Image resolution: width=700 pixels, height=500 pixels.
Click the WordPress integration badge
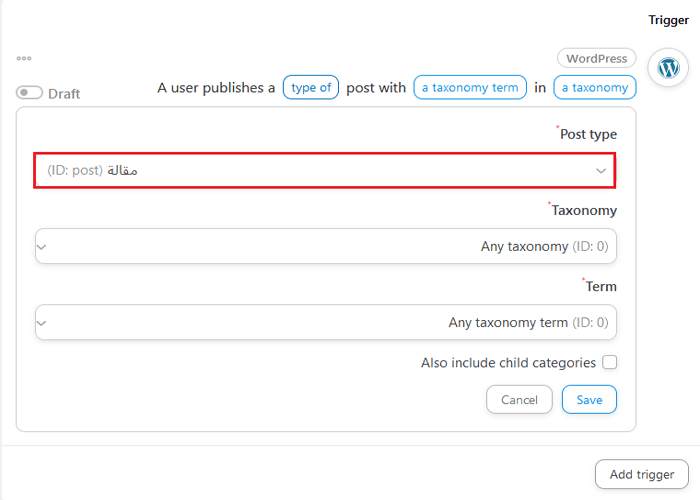point(596,59)
